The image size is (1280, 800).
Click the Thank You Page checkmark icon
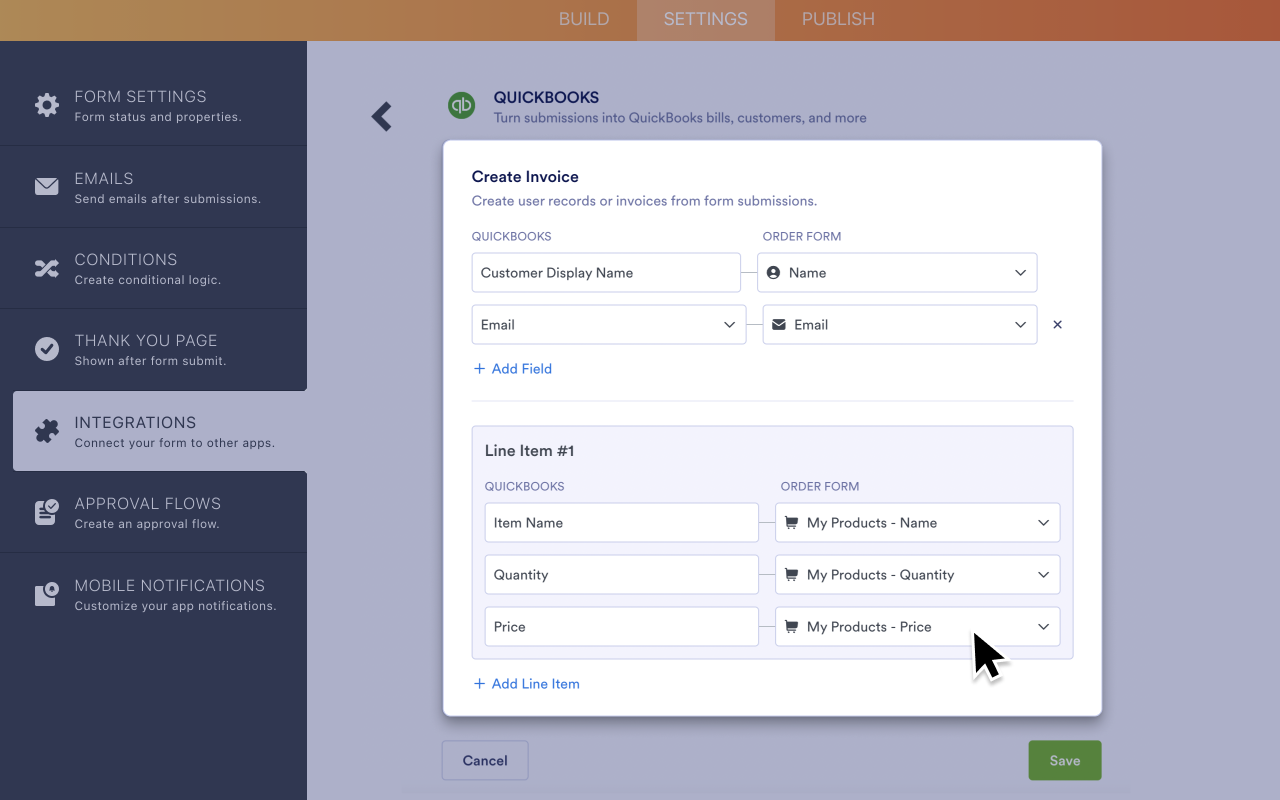(47, 349)
